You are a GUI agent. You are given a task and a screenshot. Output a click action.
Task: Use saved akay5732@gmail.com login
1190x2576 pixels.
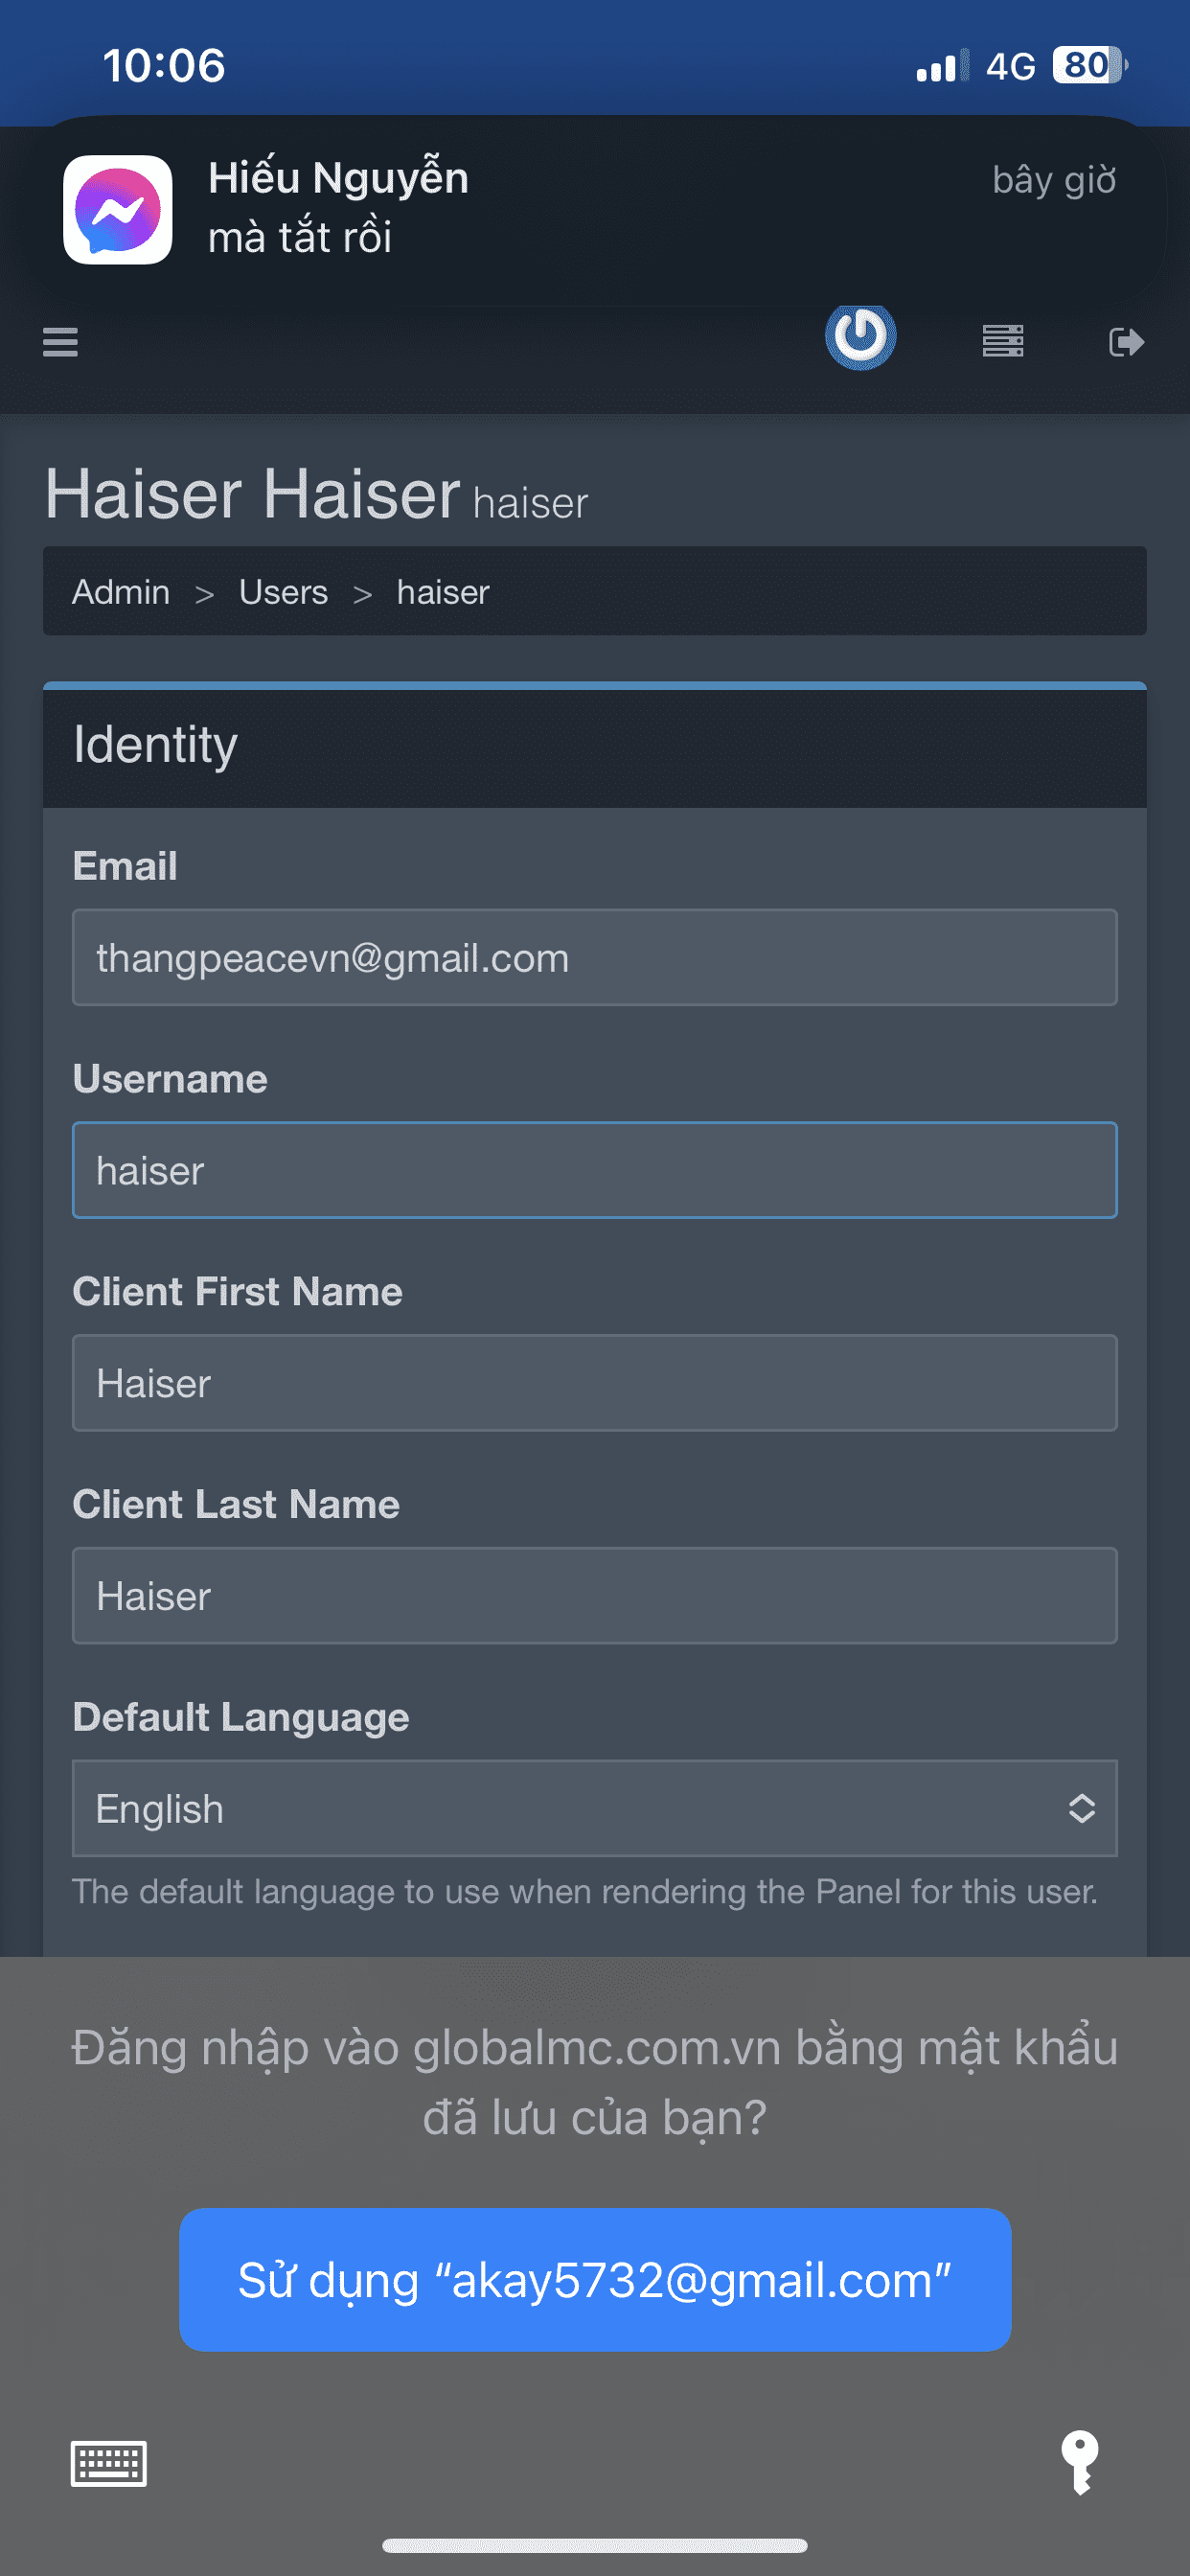click(595, 2279)
